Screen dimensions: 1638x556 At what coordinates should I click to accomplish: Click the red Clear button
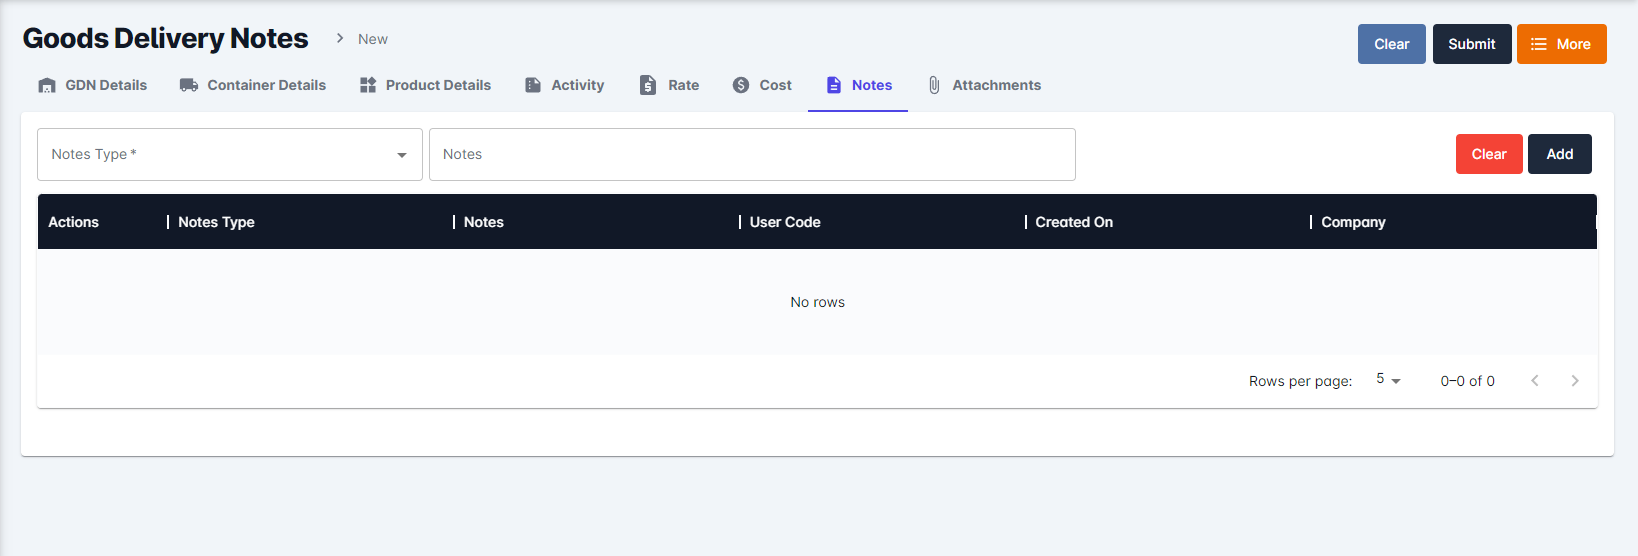(x=1488, y=154)
